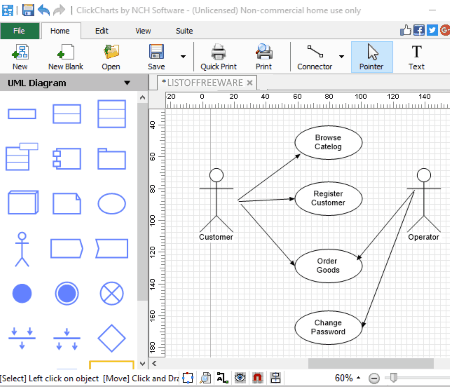This screenshot has height=387, width=450.
Task: Switch to the Suite tab
Action: pos(184,31)
